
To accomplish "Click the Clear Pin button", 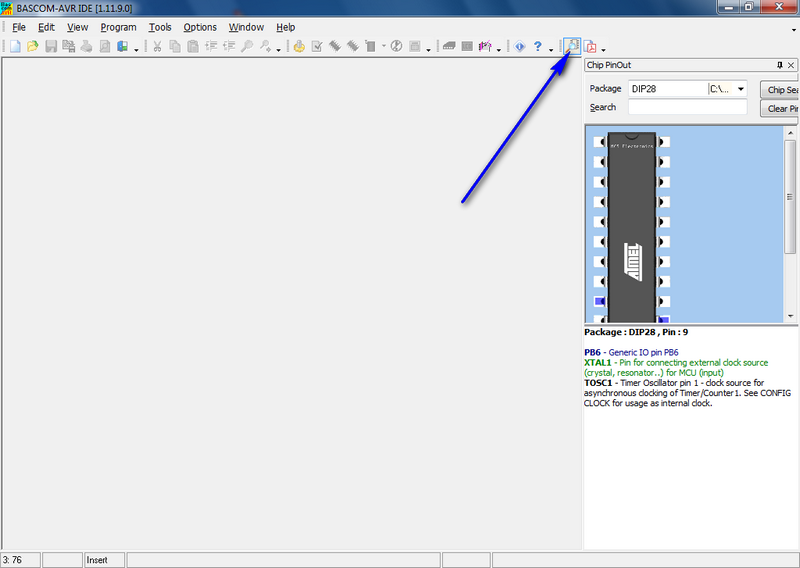I will coord(780,109).
